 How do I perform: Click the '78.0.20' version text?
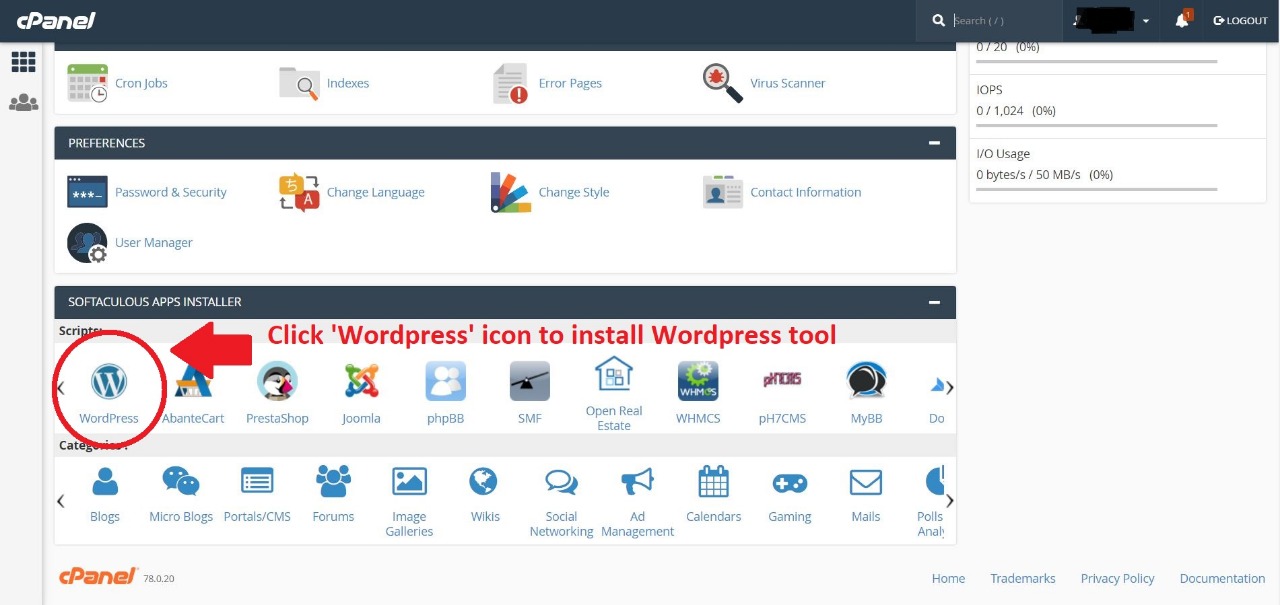159,579
